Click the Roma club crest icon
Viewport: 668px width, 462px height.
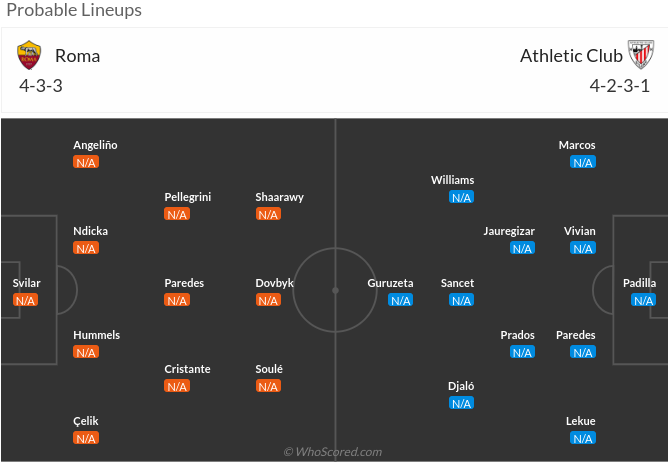[x=29, y=55]
